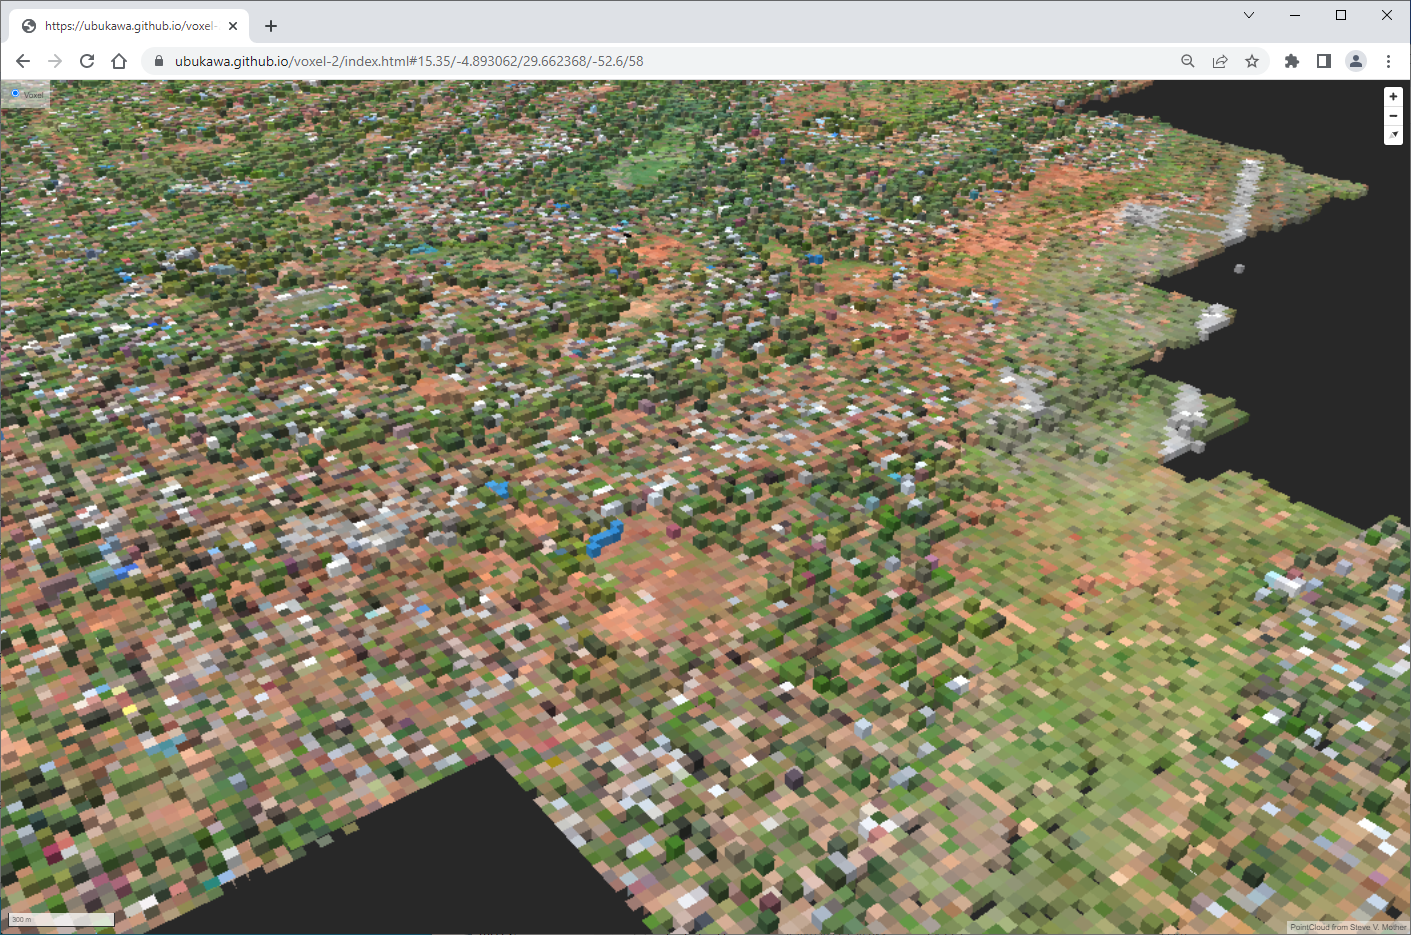Open the tab search dropdown chevron
The height and width of the screenshot is (935, 1411).
(x=1249, y=15)
